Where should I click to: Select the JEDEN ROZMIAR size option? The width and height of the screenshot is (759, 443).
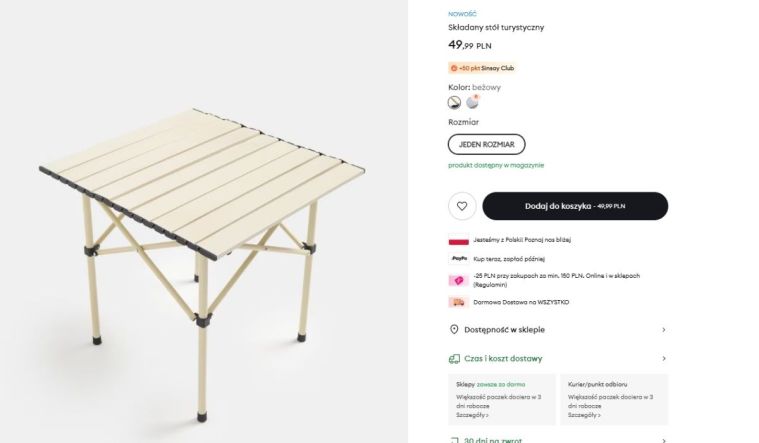(x=486, y=144)
